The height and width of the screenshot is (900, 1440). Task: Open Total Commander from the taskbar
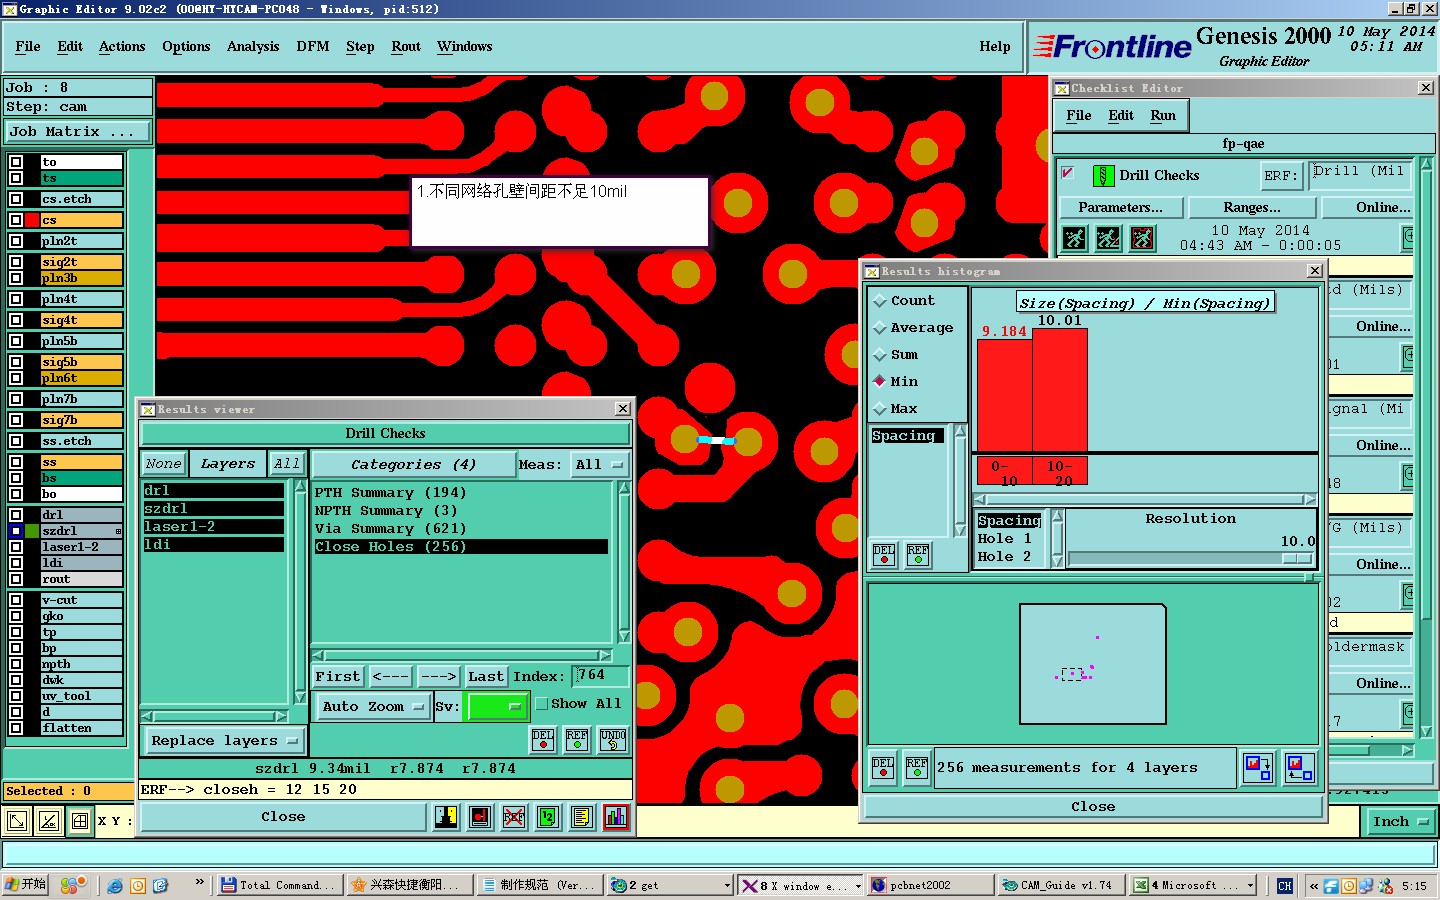tap(279, 885)
